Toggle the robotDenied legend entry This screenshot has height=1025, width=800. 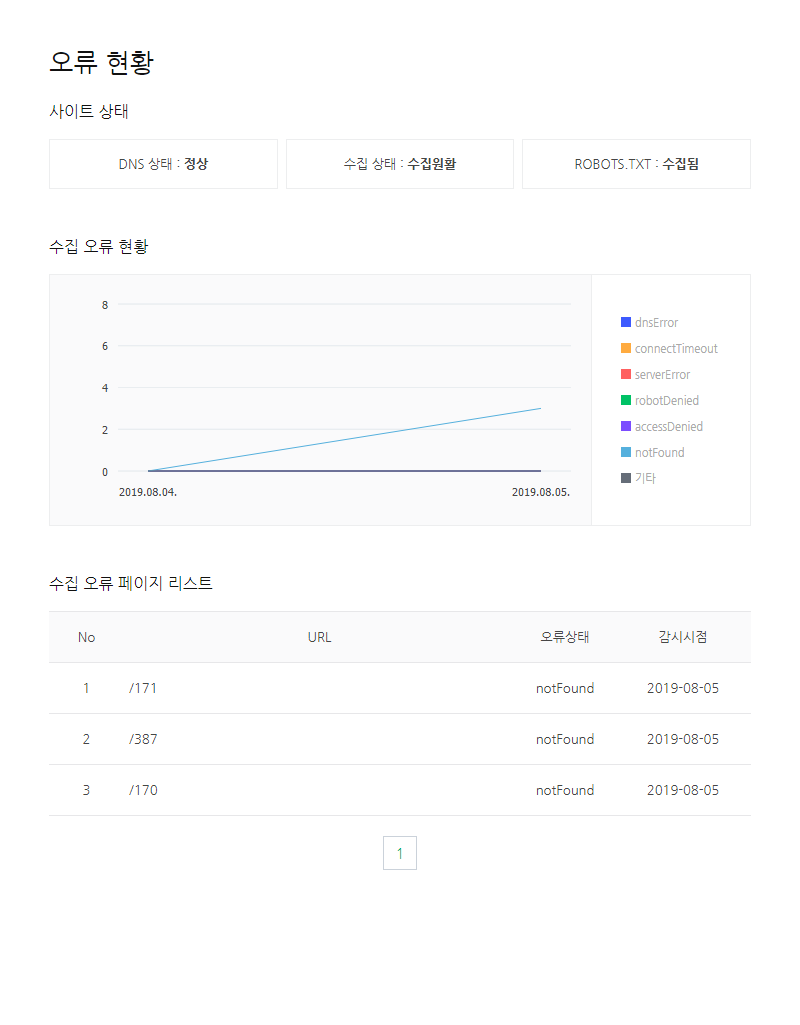pyautogui.click(x=663, y=400)
